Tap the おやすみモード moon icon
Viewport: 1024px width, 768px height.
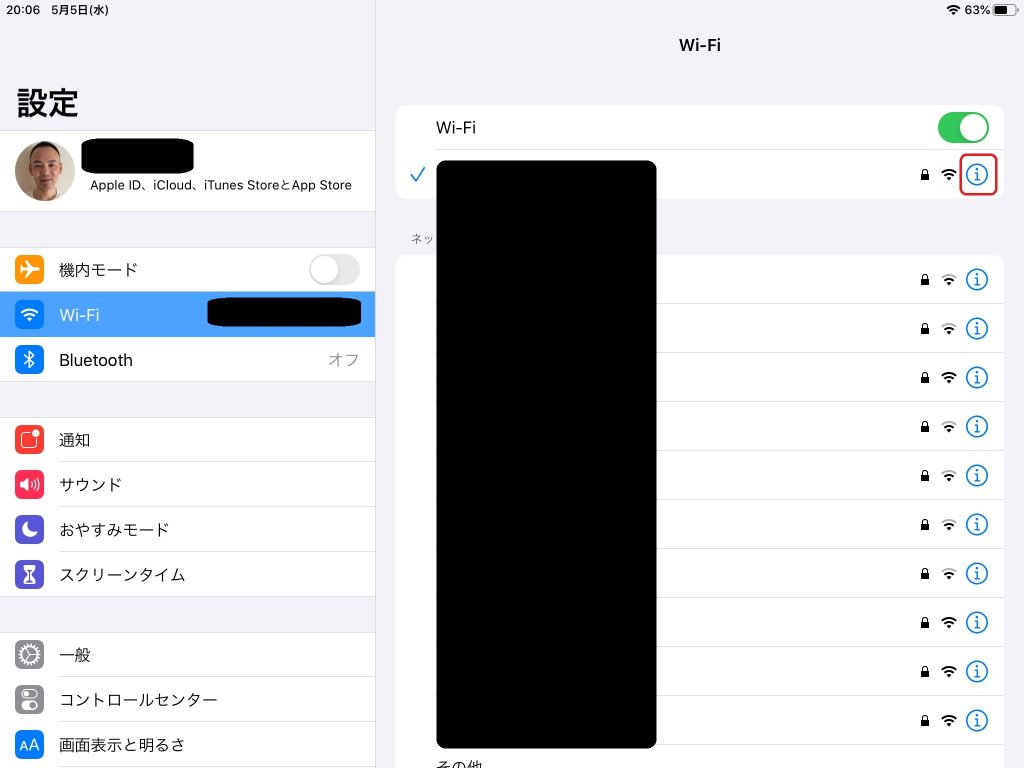30,530
